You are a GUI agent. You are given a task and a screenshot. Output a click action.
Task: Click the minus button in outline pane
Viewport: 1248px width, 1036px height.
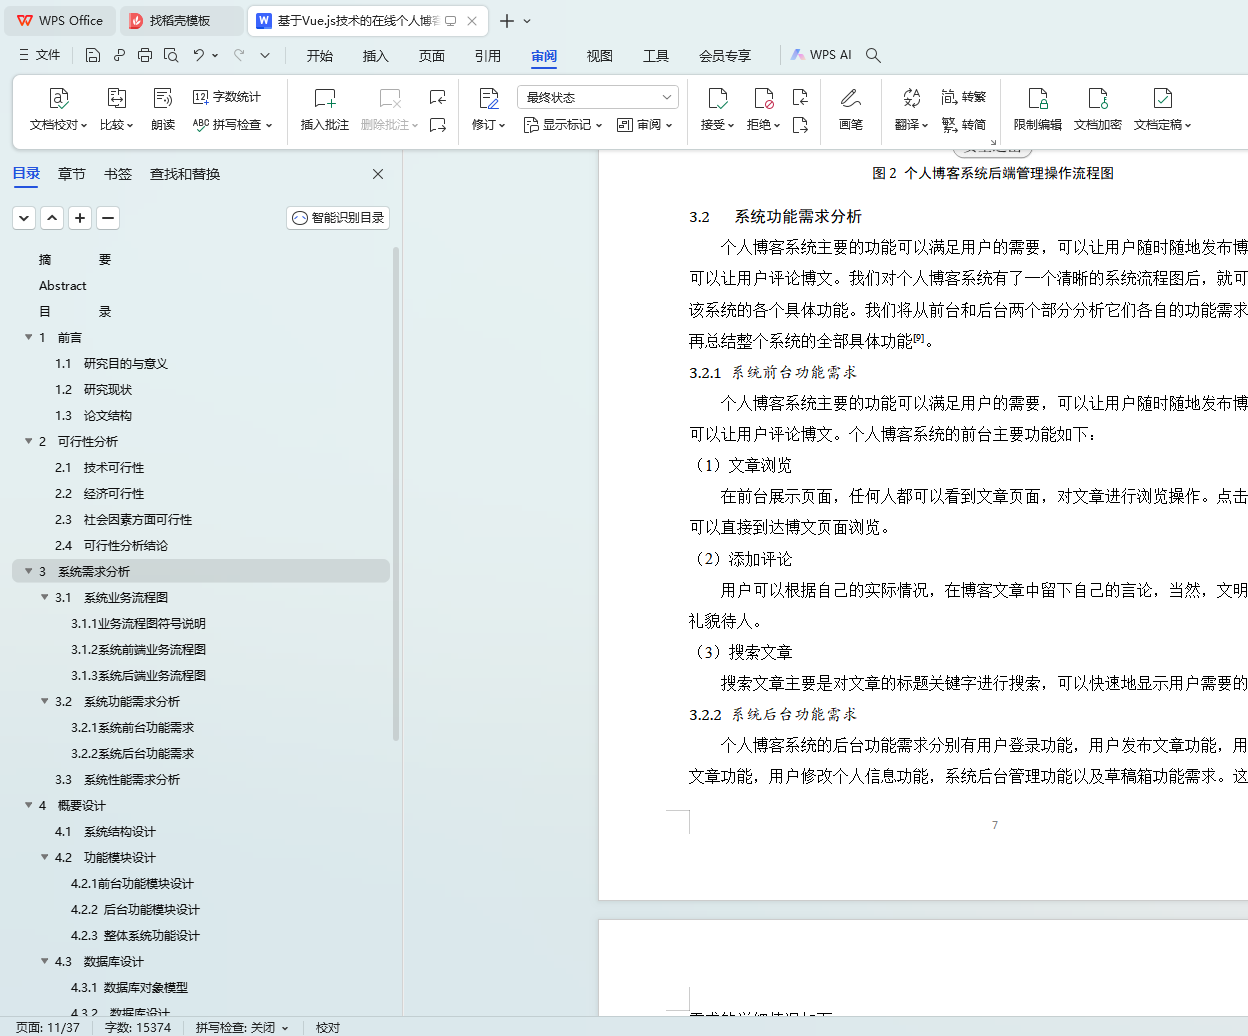coord(108,218)
